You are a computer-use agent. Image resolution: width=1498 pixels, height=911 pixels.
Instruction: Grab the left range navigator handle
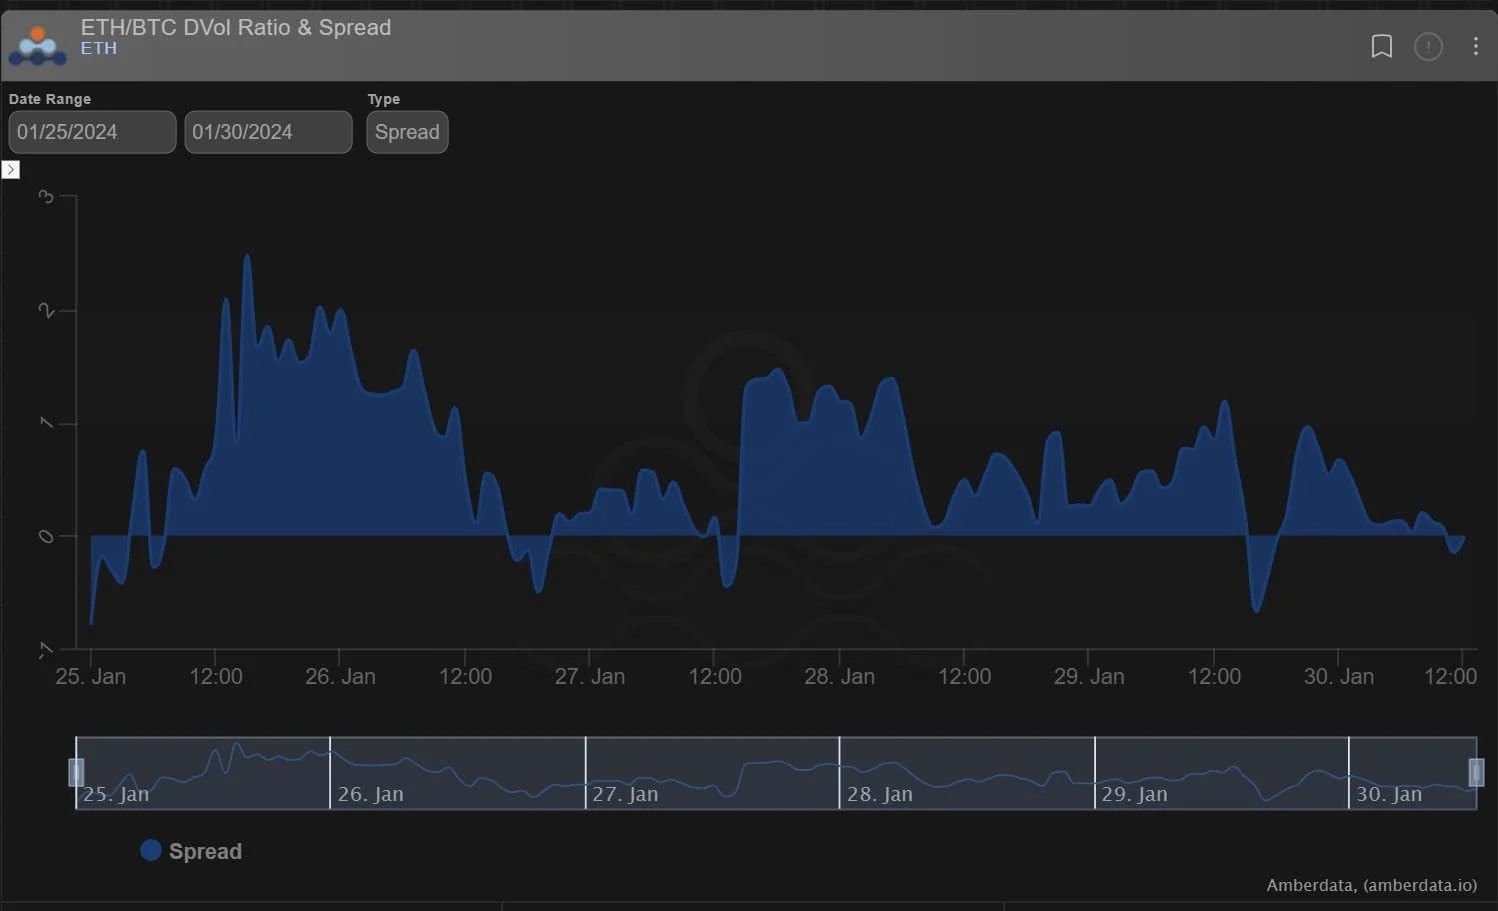76,772
